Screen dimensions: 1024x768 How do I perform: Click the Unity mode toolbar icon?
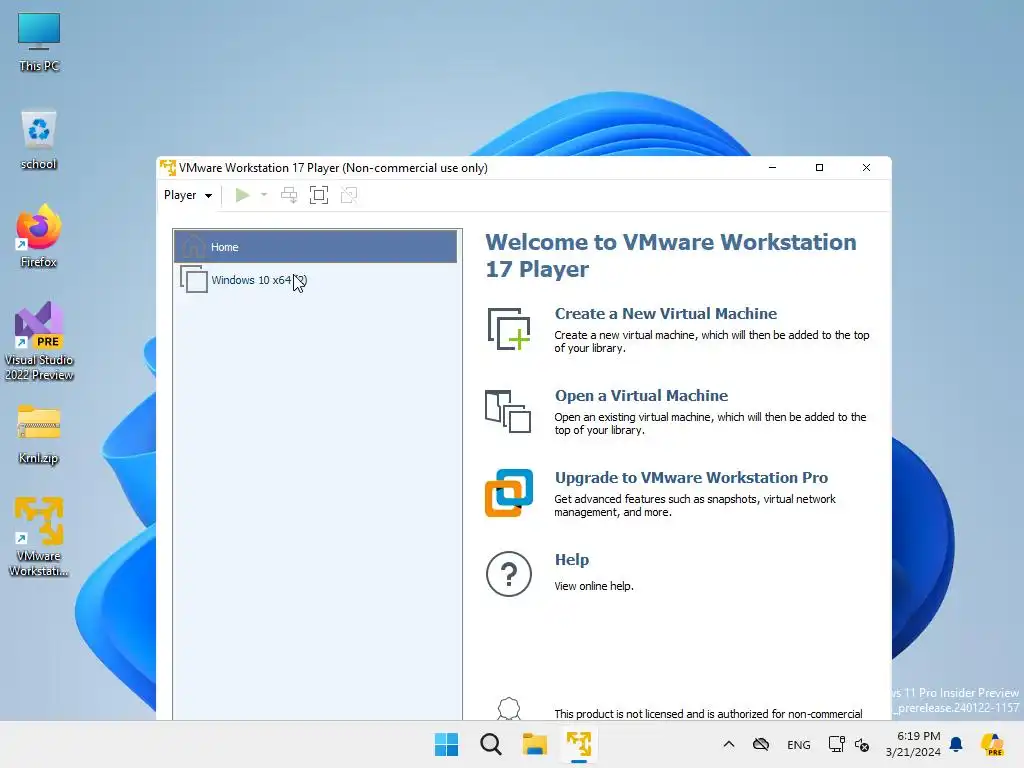coord(349,195)
